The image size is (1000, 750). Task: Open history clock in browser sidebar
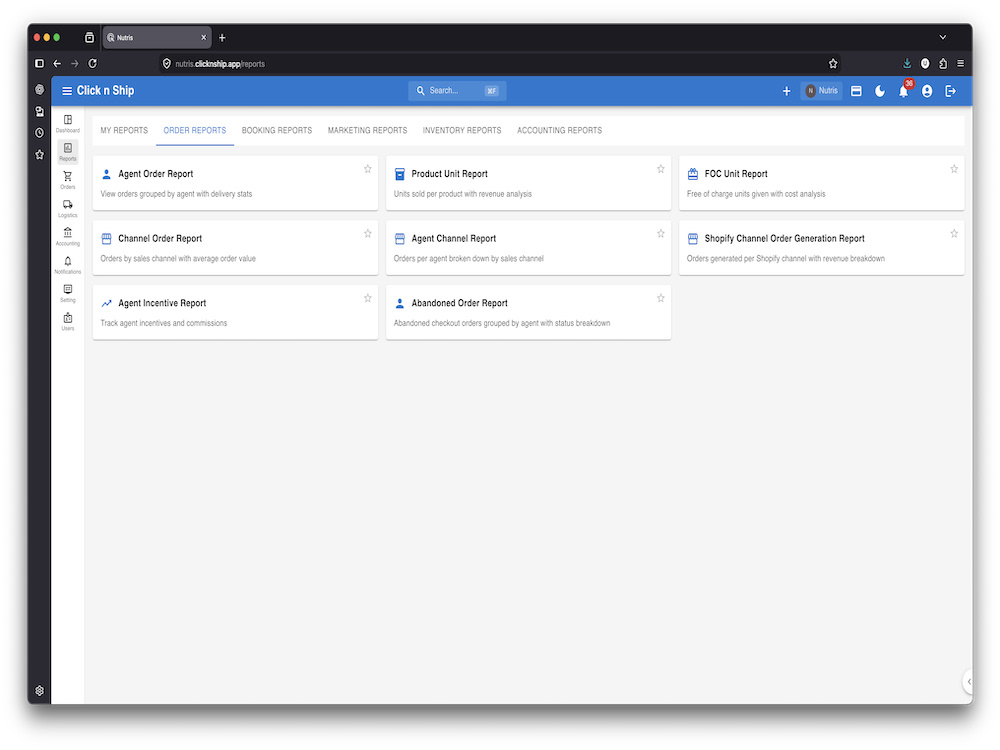coord(40,133)
